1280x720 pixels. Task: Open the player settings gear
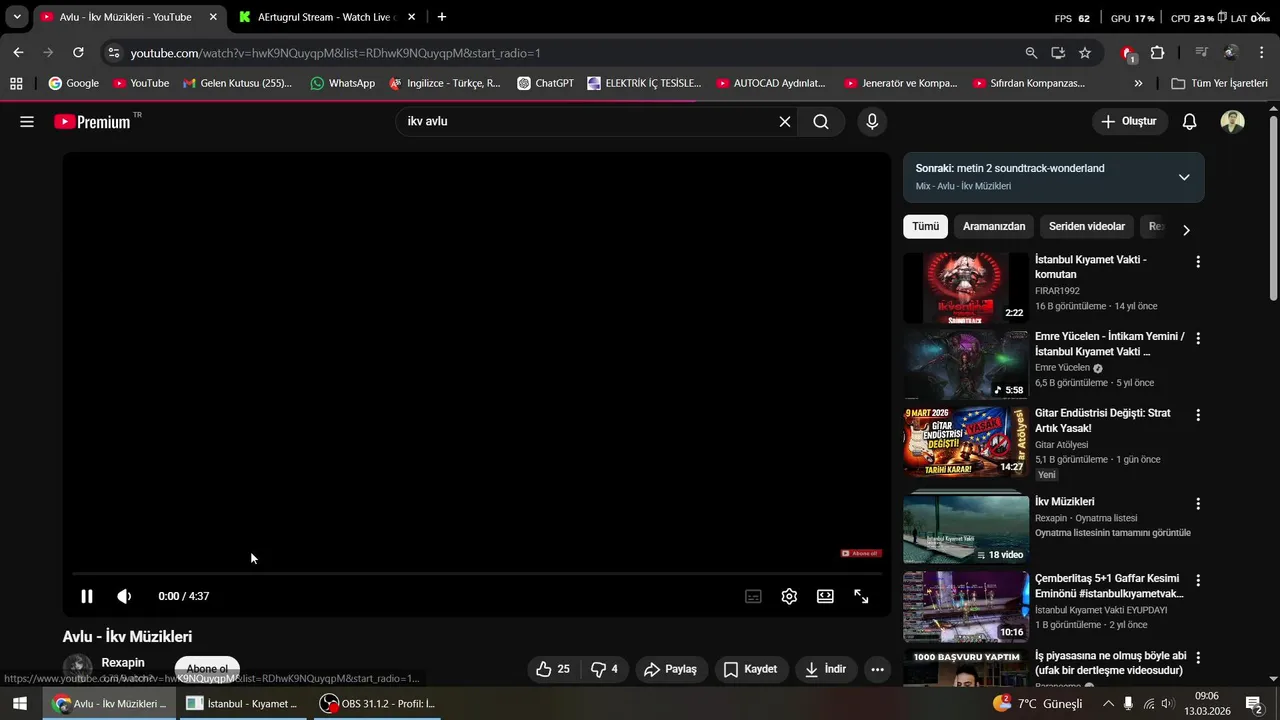coord(789,596)
